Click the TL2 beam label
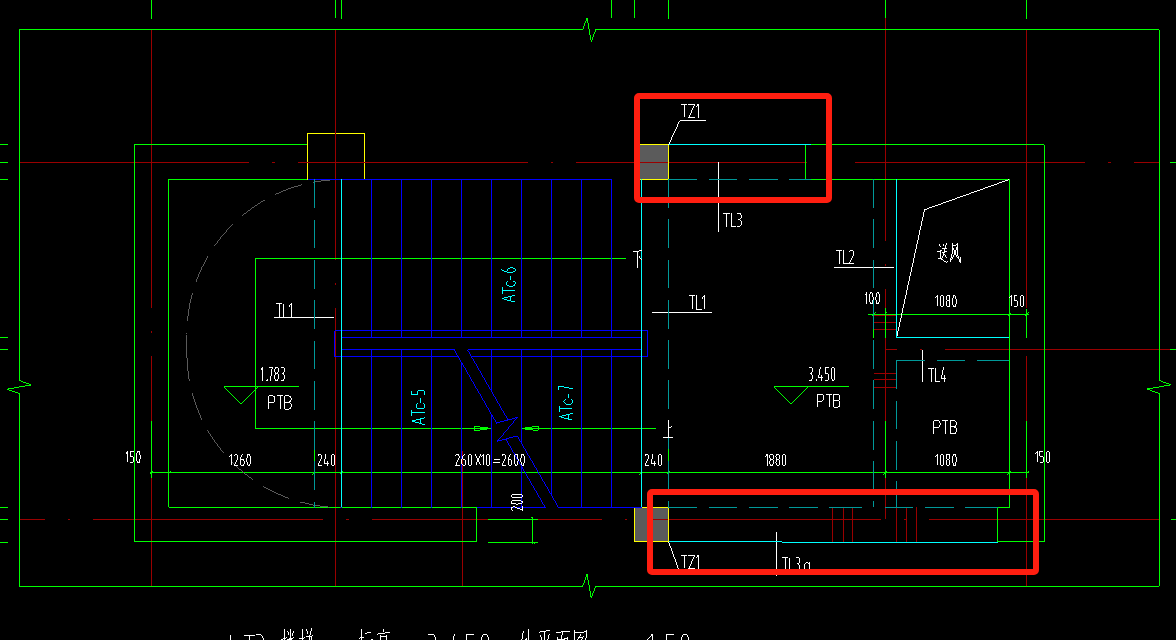Viewport: 1176px width, 640px height. point(845,257)
